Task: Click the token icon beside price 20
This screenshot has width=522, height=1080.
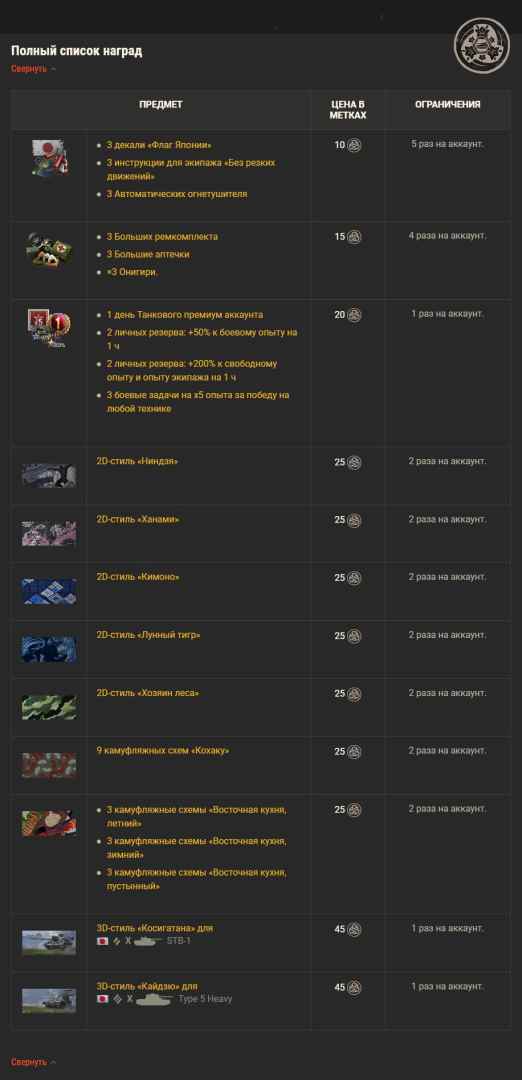Action: pyautogui.click(x=354, y=315)
